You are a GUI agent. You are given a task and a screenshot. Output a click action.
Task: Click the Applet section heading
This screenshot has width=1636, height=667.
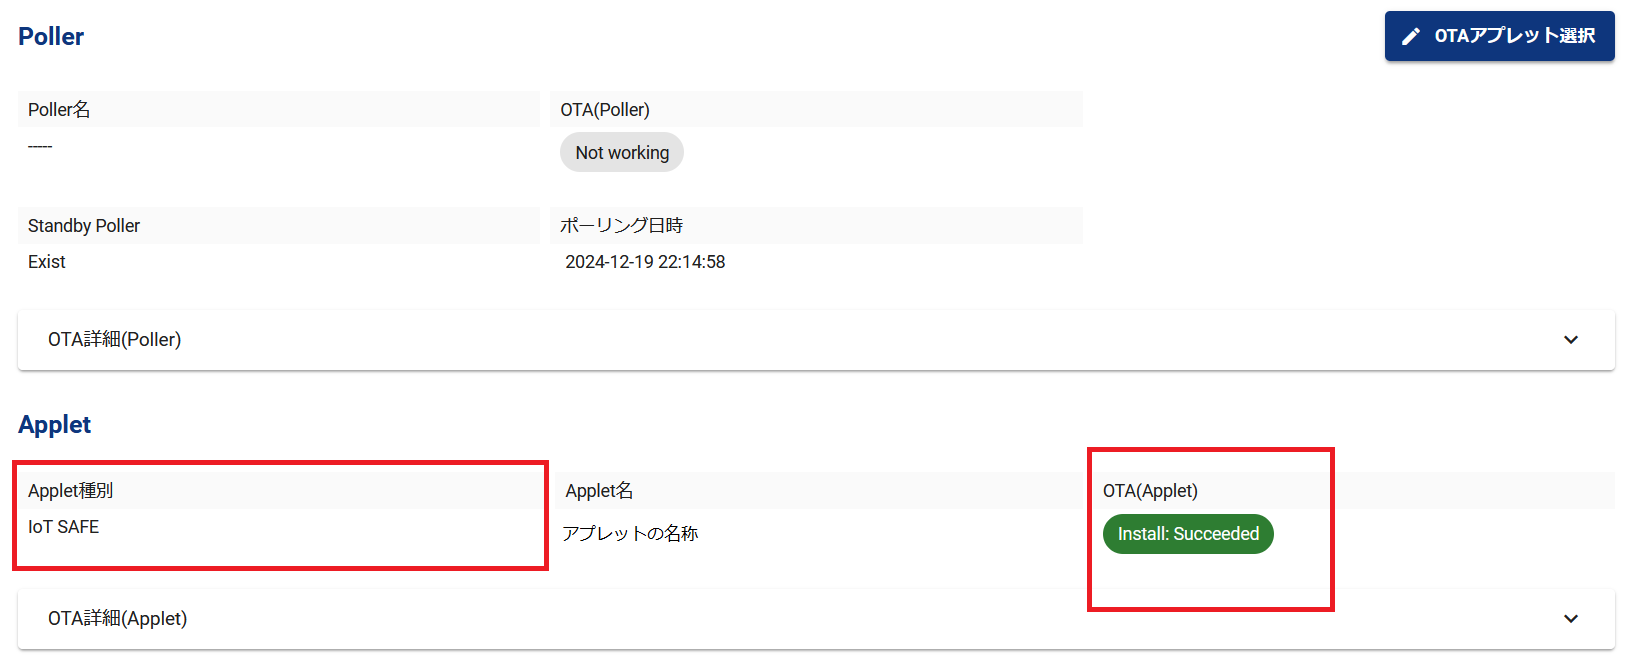click(54, 424)
